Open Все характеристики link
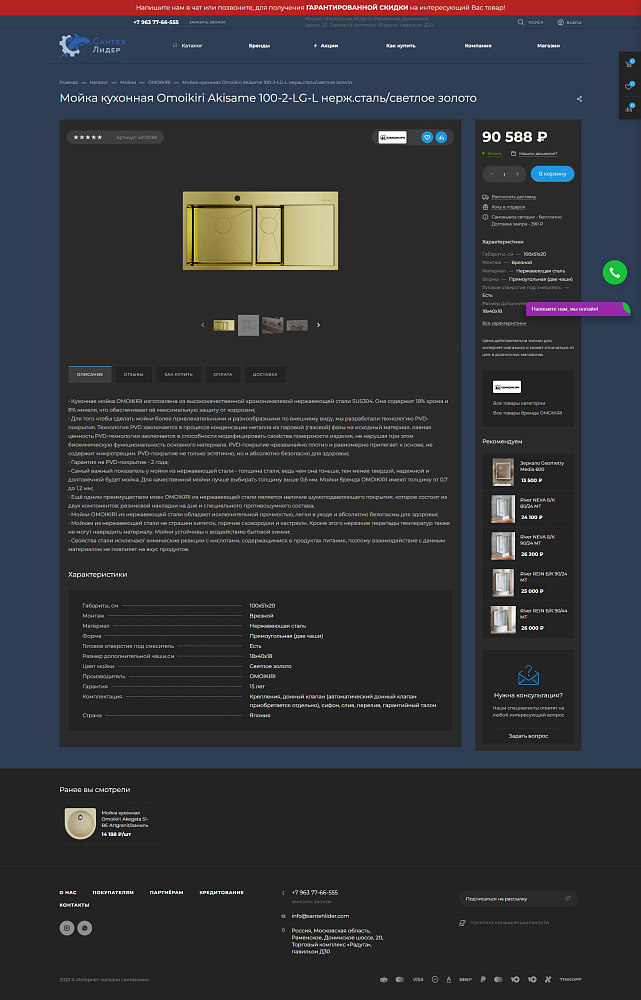This screenshot has width=641, height=1000. point(504,323)
